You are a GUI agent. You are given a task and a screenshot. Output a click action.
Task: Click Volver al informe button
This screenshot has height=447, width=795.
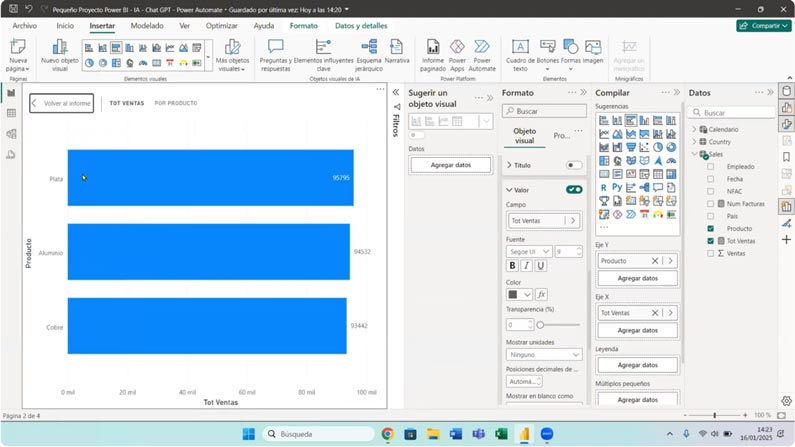[61, 103]
